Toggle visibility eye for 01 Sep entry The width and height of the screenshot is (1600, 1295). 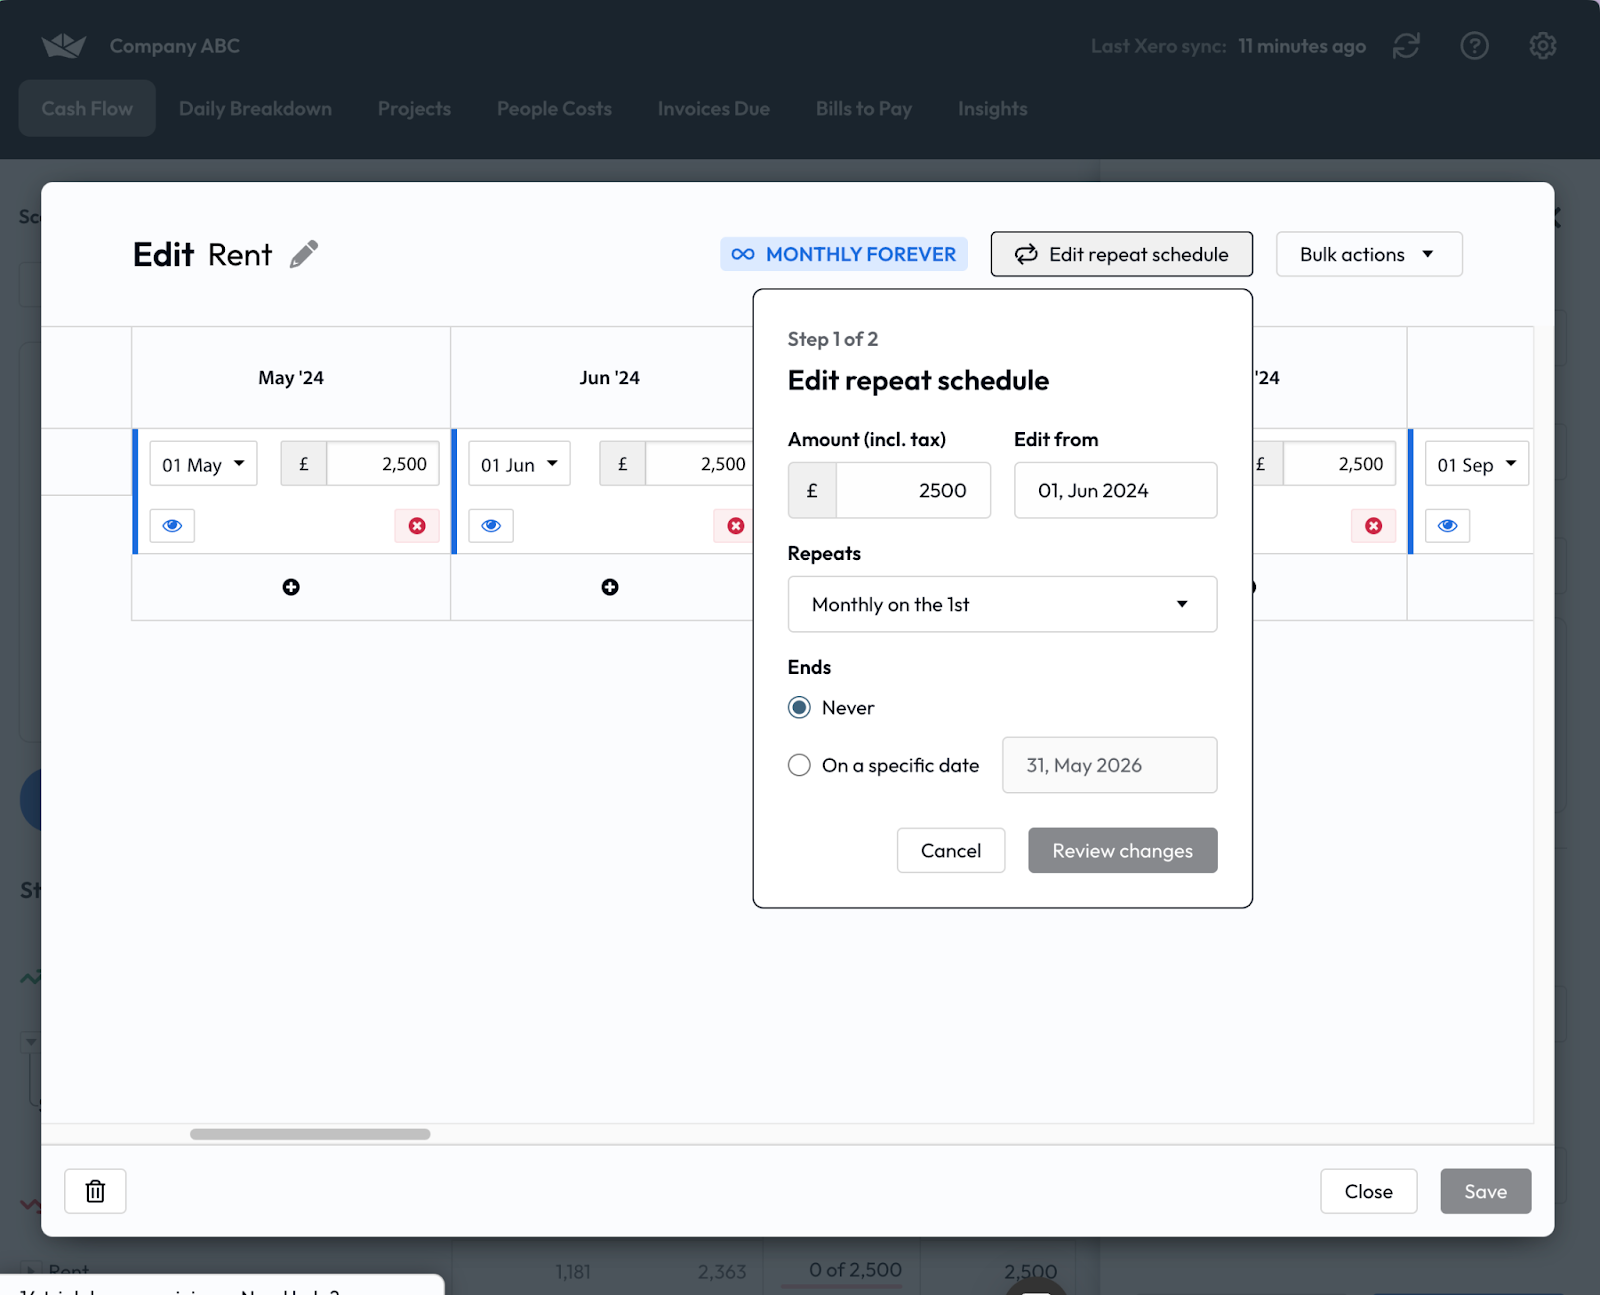(1447, 526)
